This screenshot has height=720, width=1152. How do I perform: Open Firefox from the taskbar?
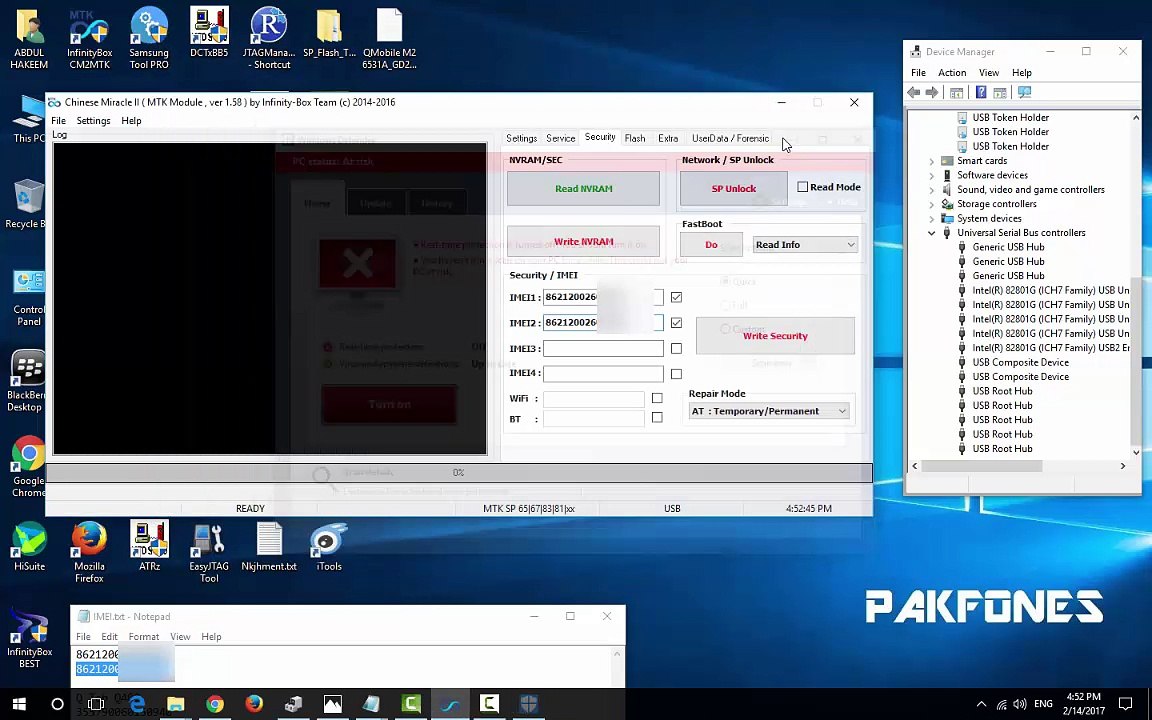coord(254,704)
